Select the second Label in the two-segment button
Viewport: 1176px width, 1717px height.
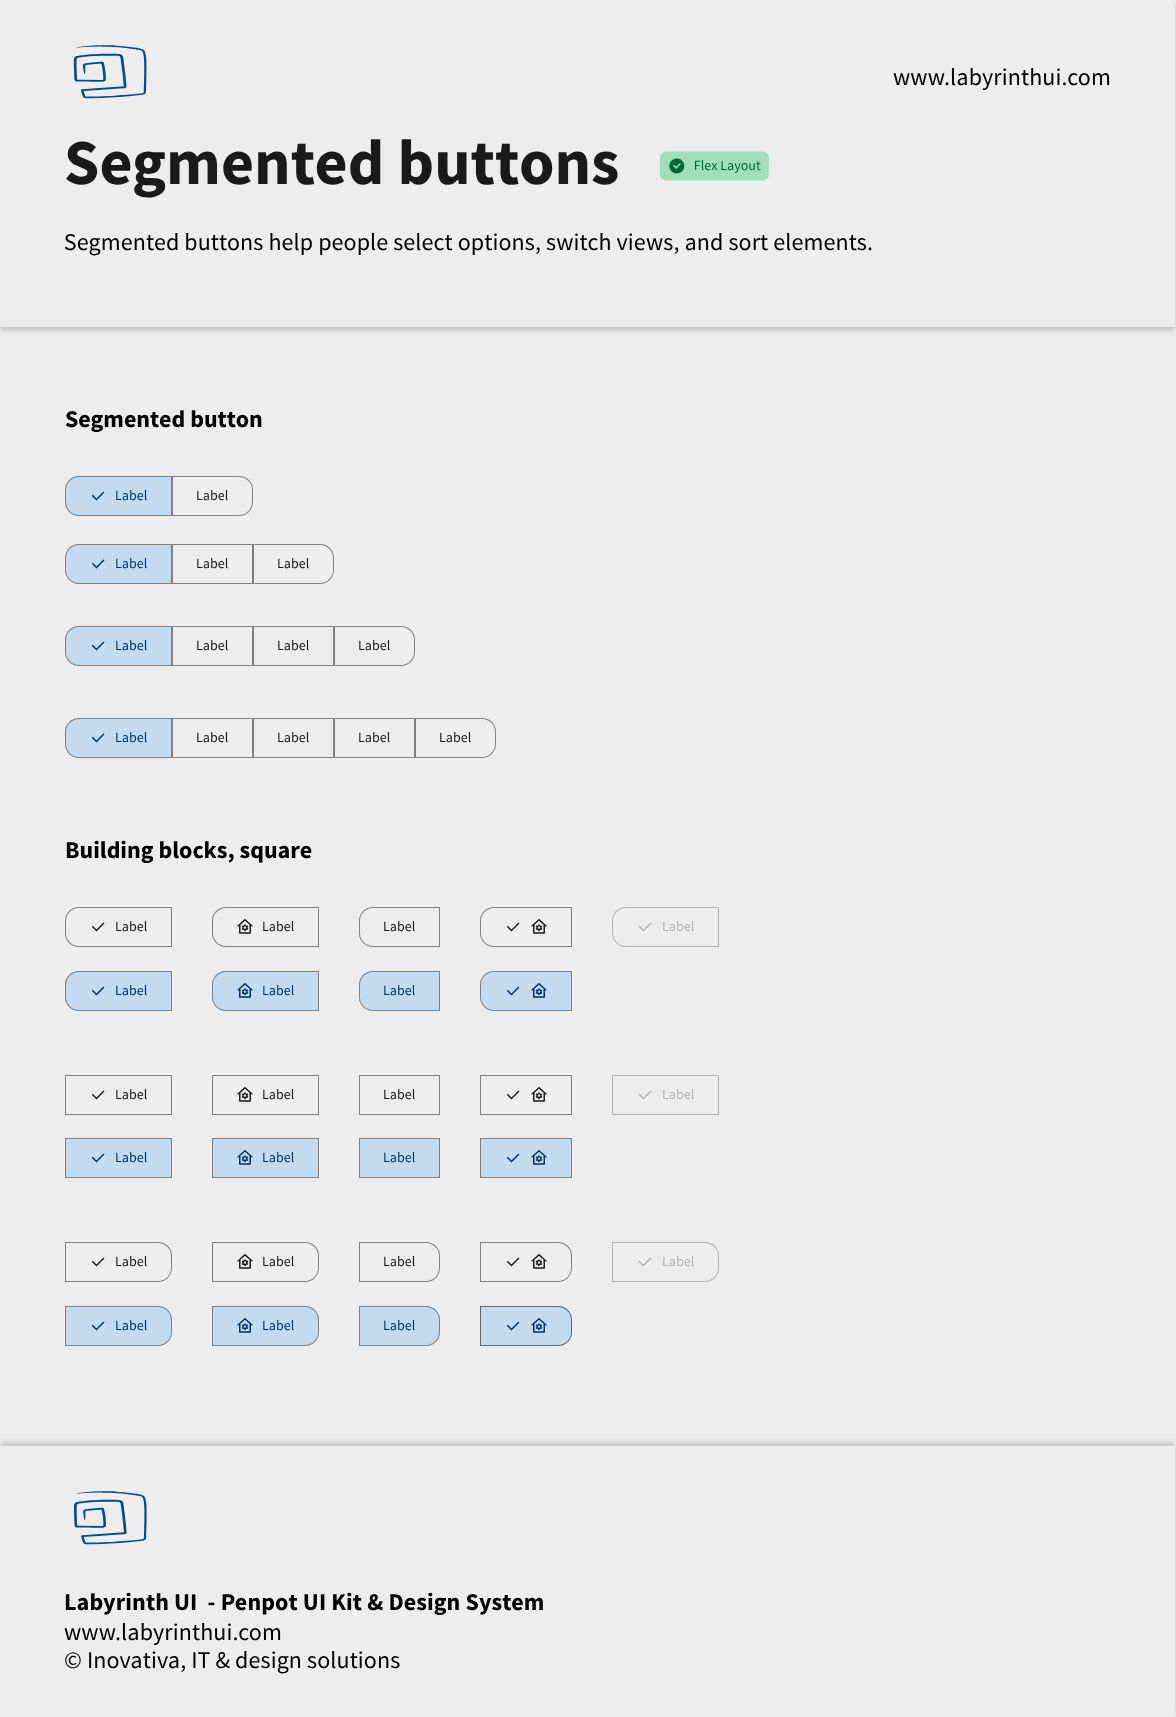pyautogui.click(x=212, y=496)
